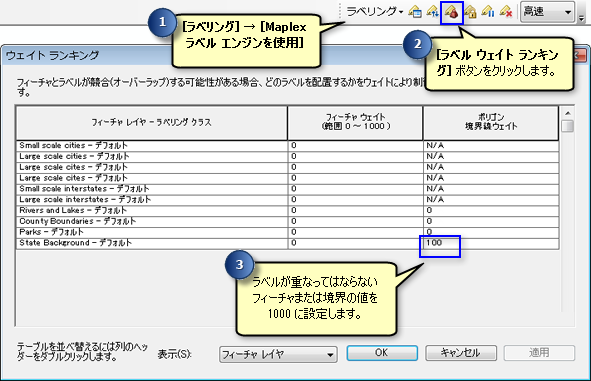The image size is (591, 381).
Task: Click the table scrollbar up arrow
Action: (568, 113)
